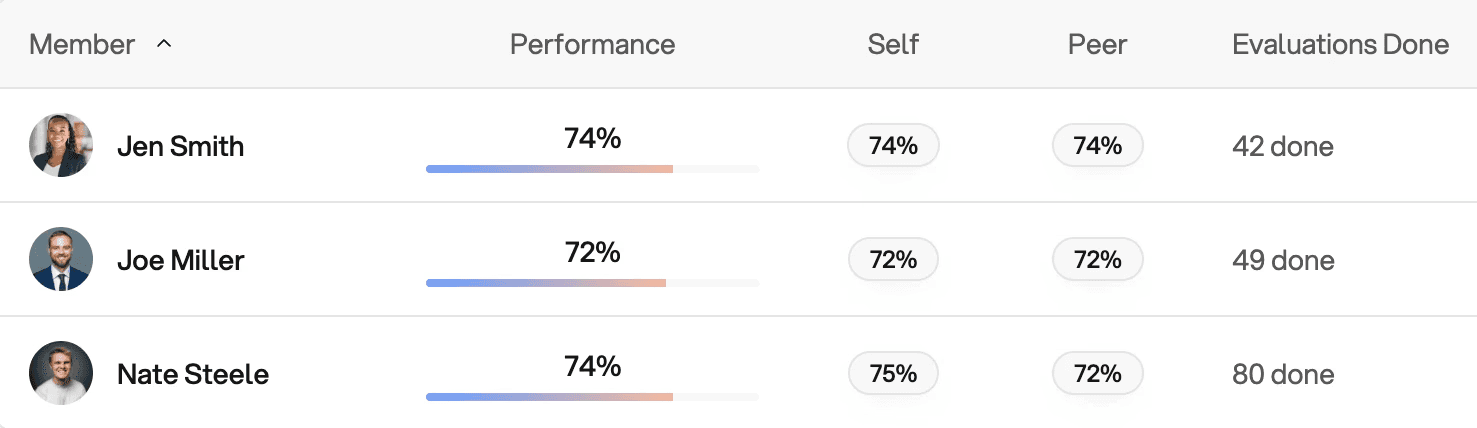Open Jen Smith's member name link
Viewport: 1477px width, 428px height.
pos(181,147)
